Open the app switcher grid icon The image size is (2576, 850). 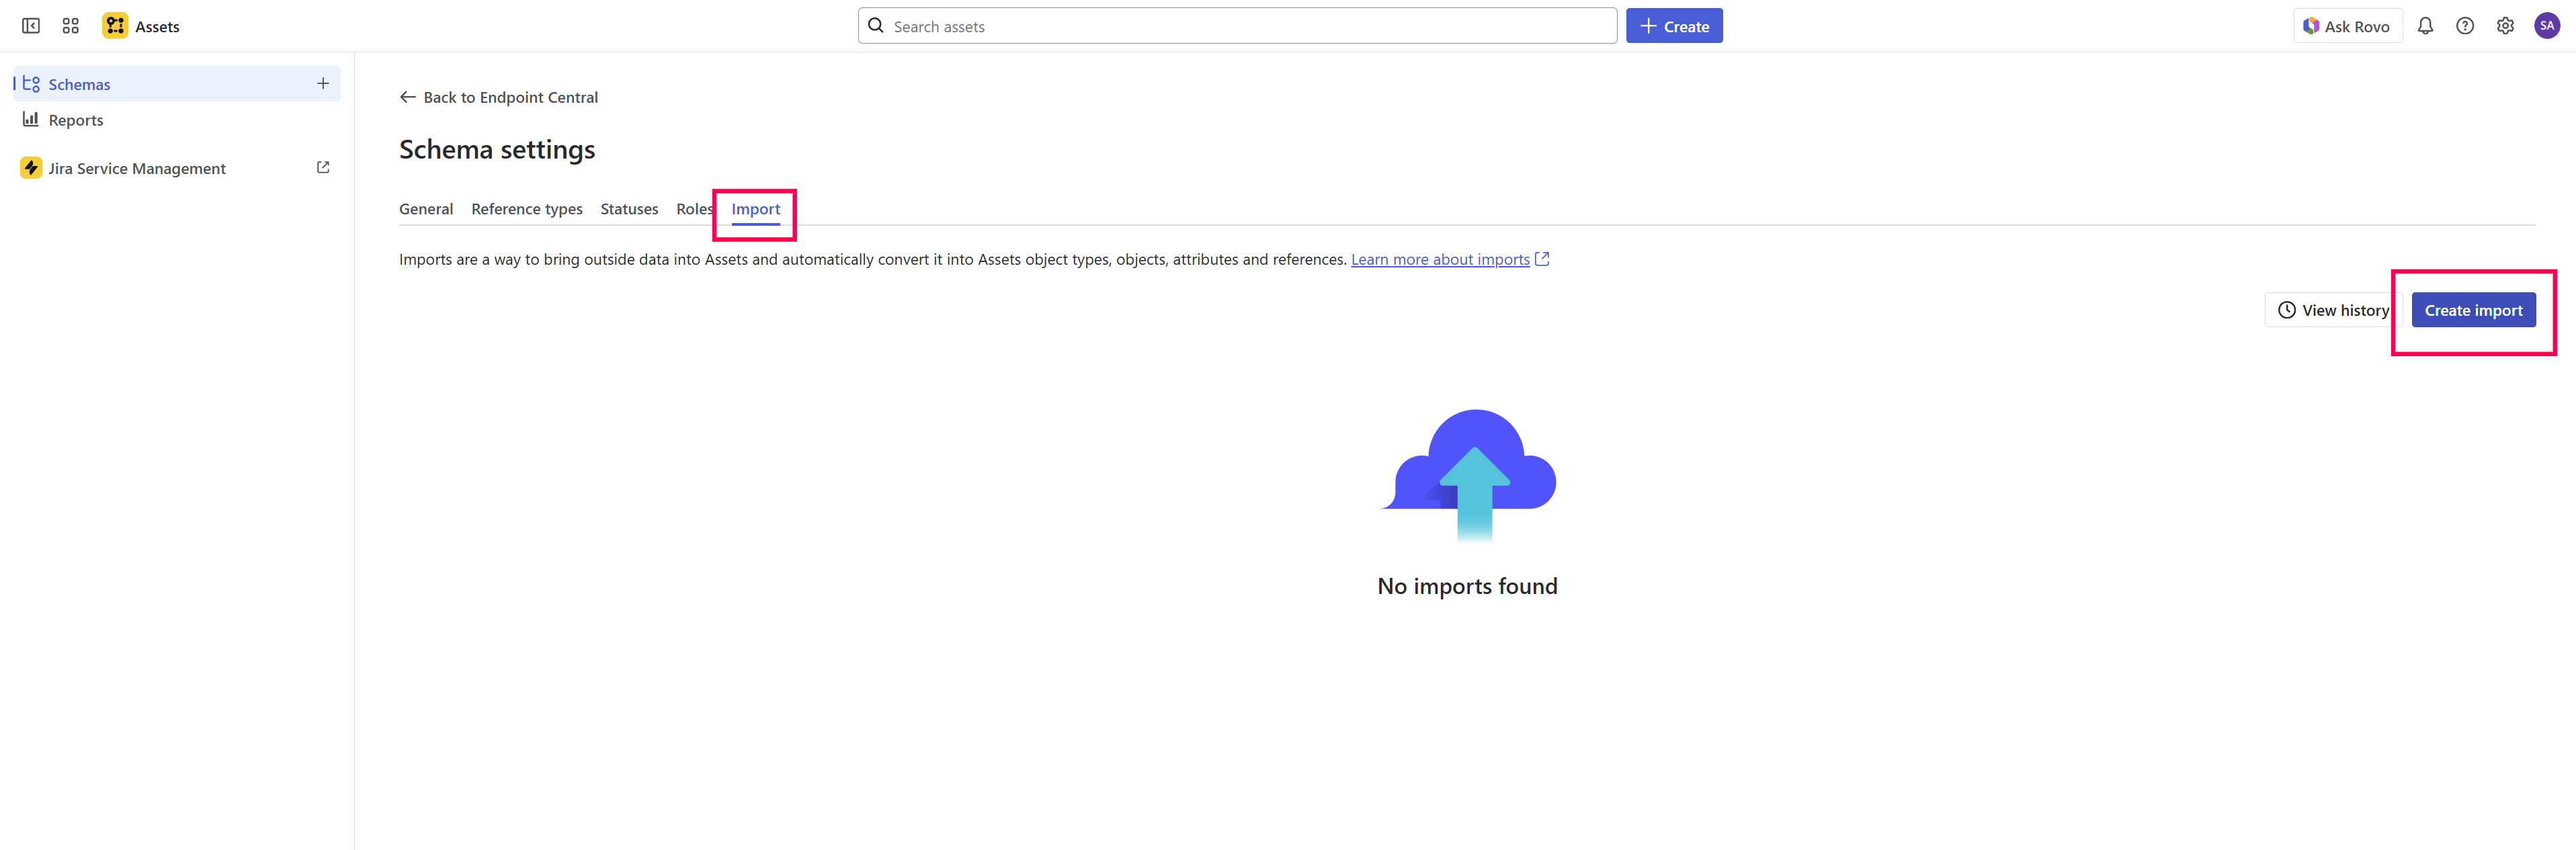click(70, 26)
